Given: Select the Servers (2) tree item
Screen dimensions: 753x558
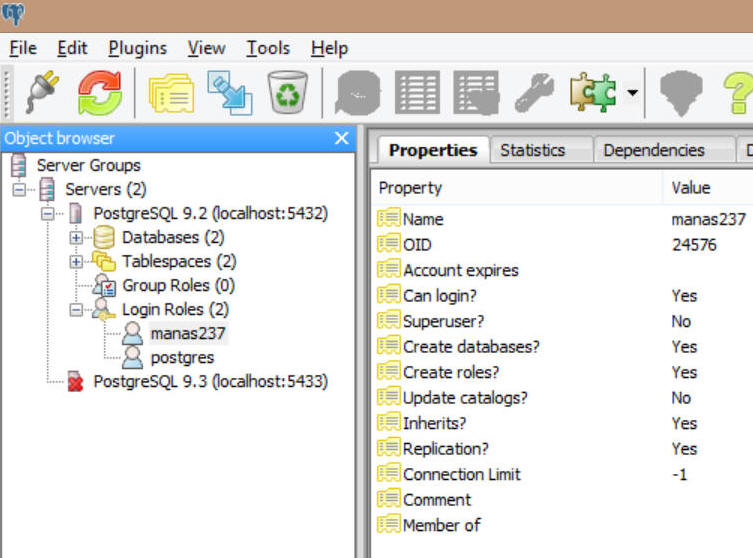Looking at the screenshot, I should click(x=106, y=189).
